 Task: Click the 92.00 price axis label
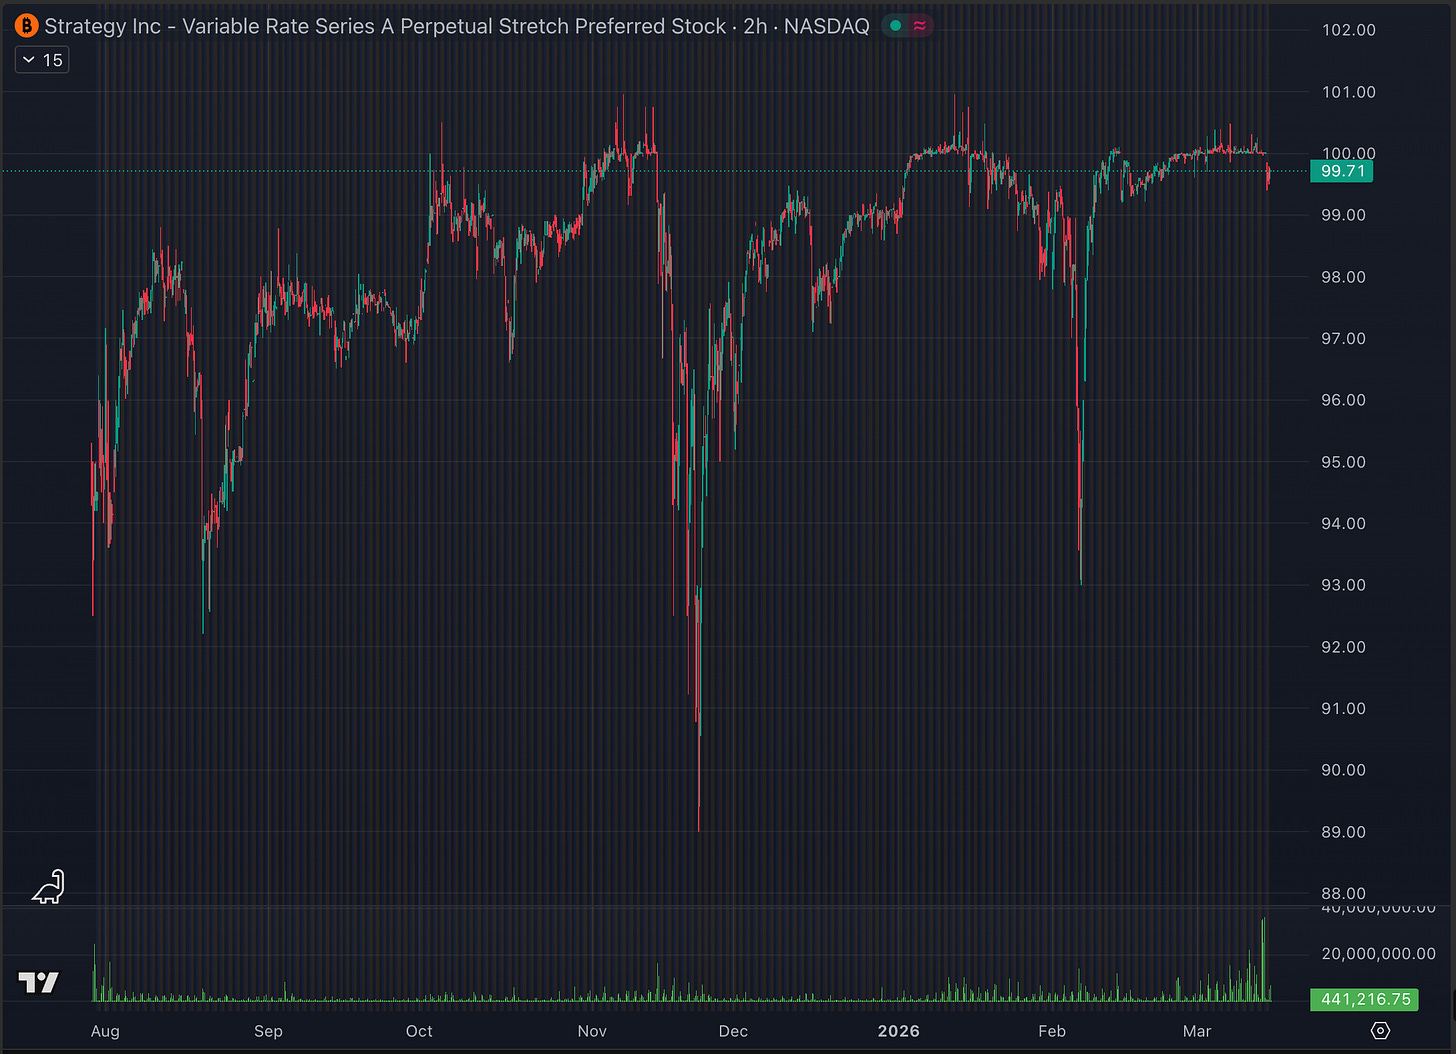click(1343, 647)
